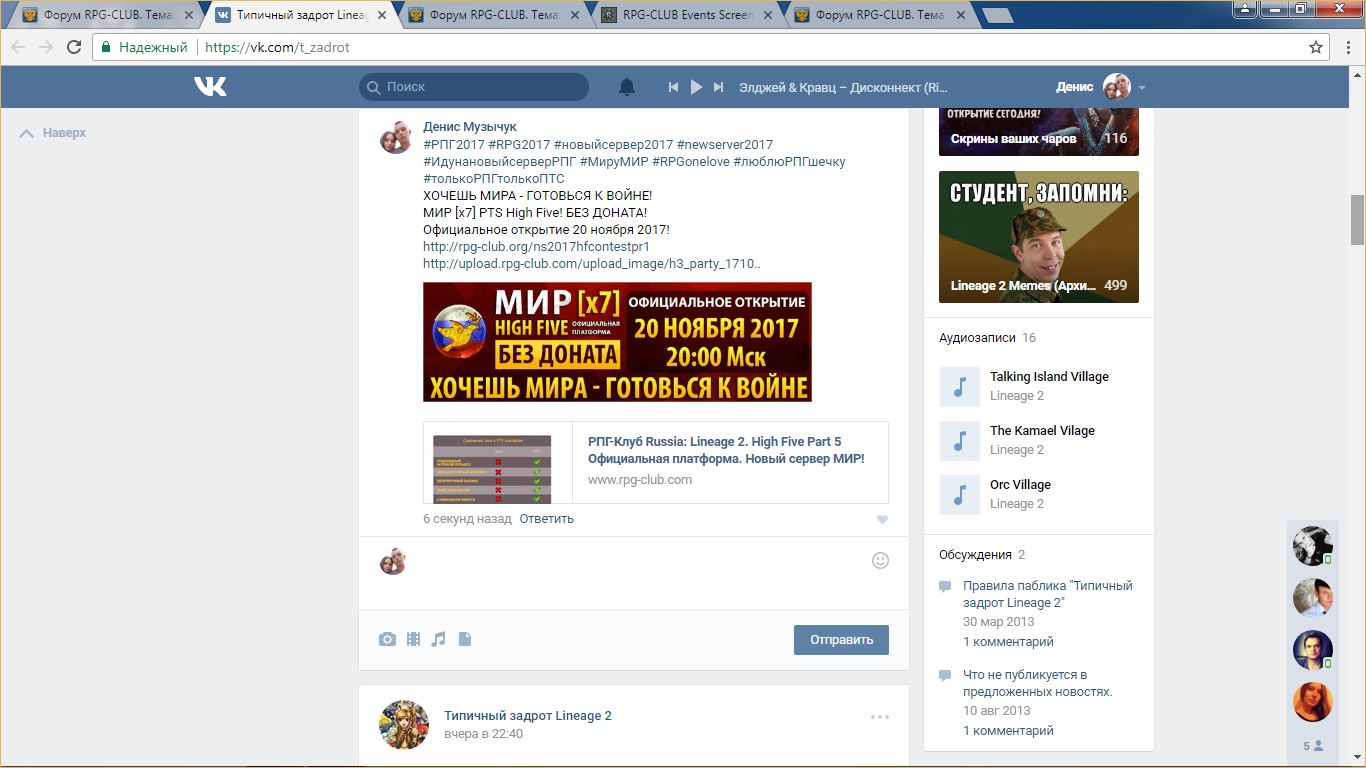This screenshot has width=1366, height=768.
Task: View site security info padlock
Action: click(x=107, y=47)
